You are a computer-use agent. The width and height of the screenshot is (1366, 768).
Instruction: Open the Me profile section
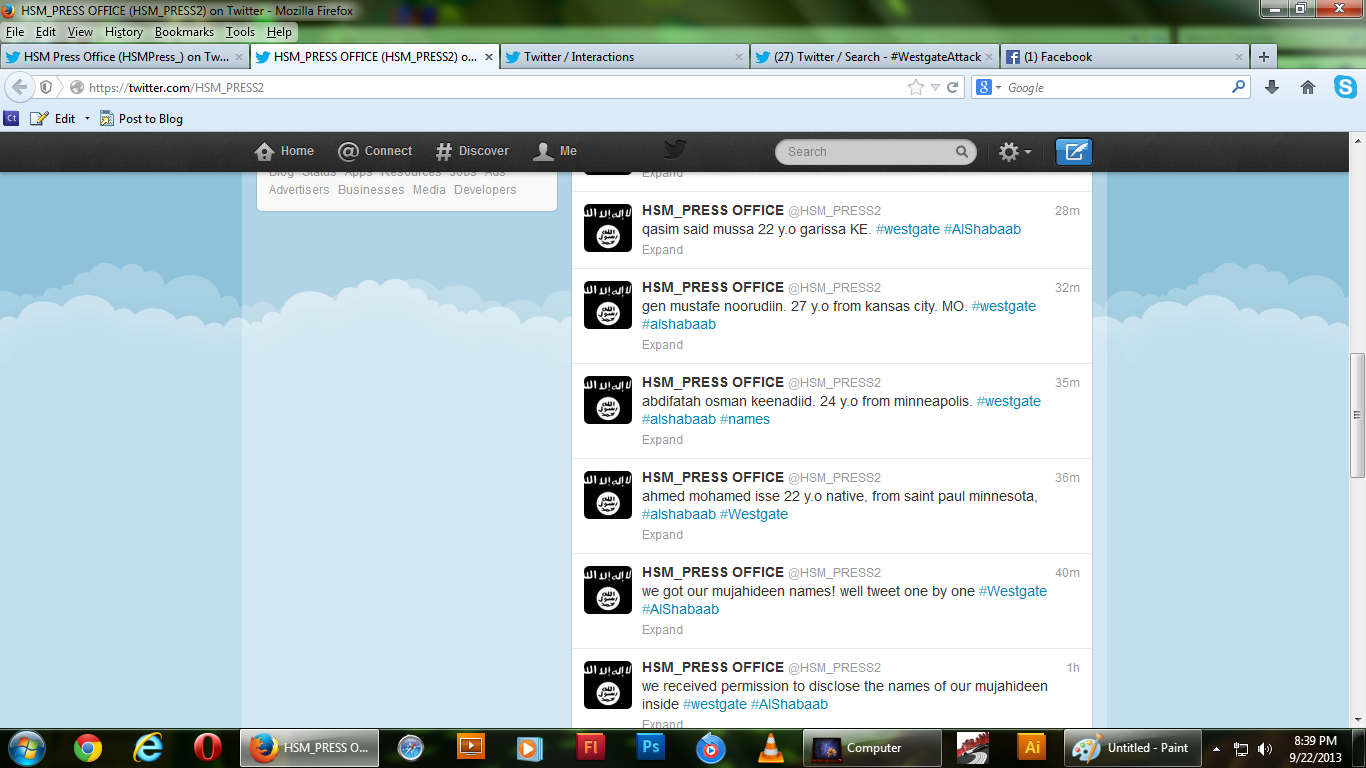point(555,151)
